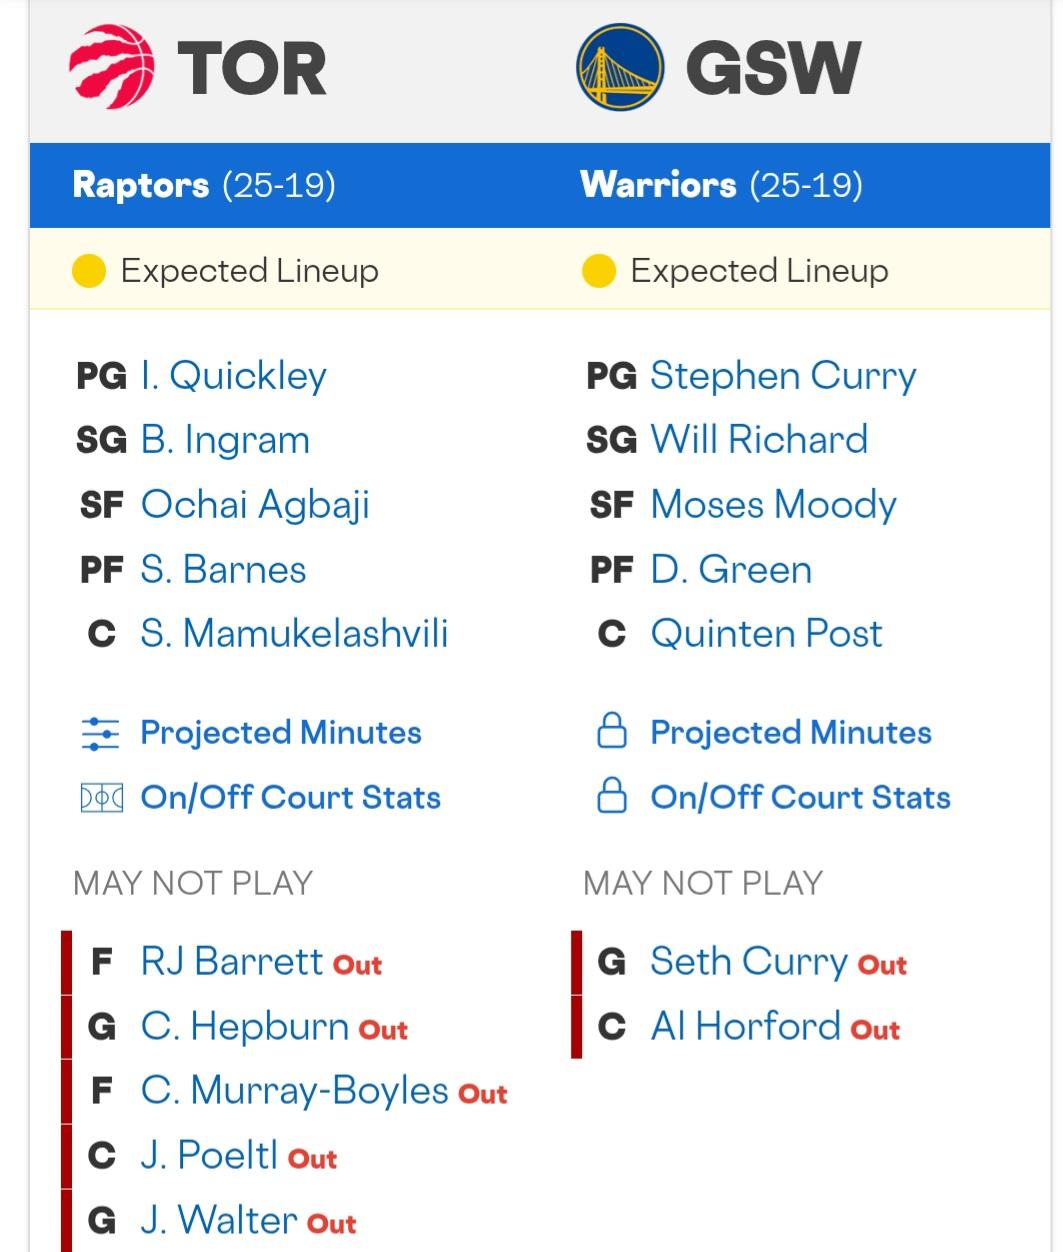Select the Raptors (25-19) team header
Viewport: 1063px width, 1252px height.
tap(204, 185)
